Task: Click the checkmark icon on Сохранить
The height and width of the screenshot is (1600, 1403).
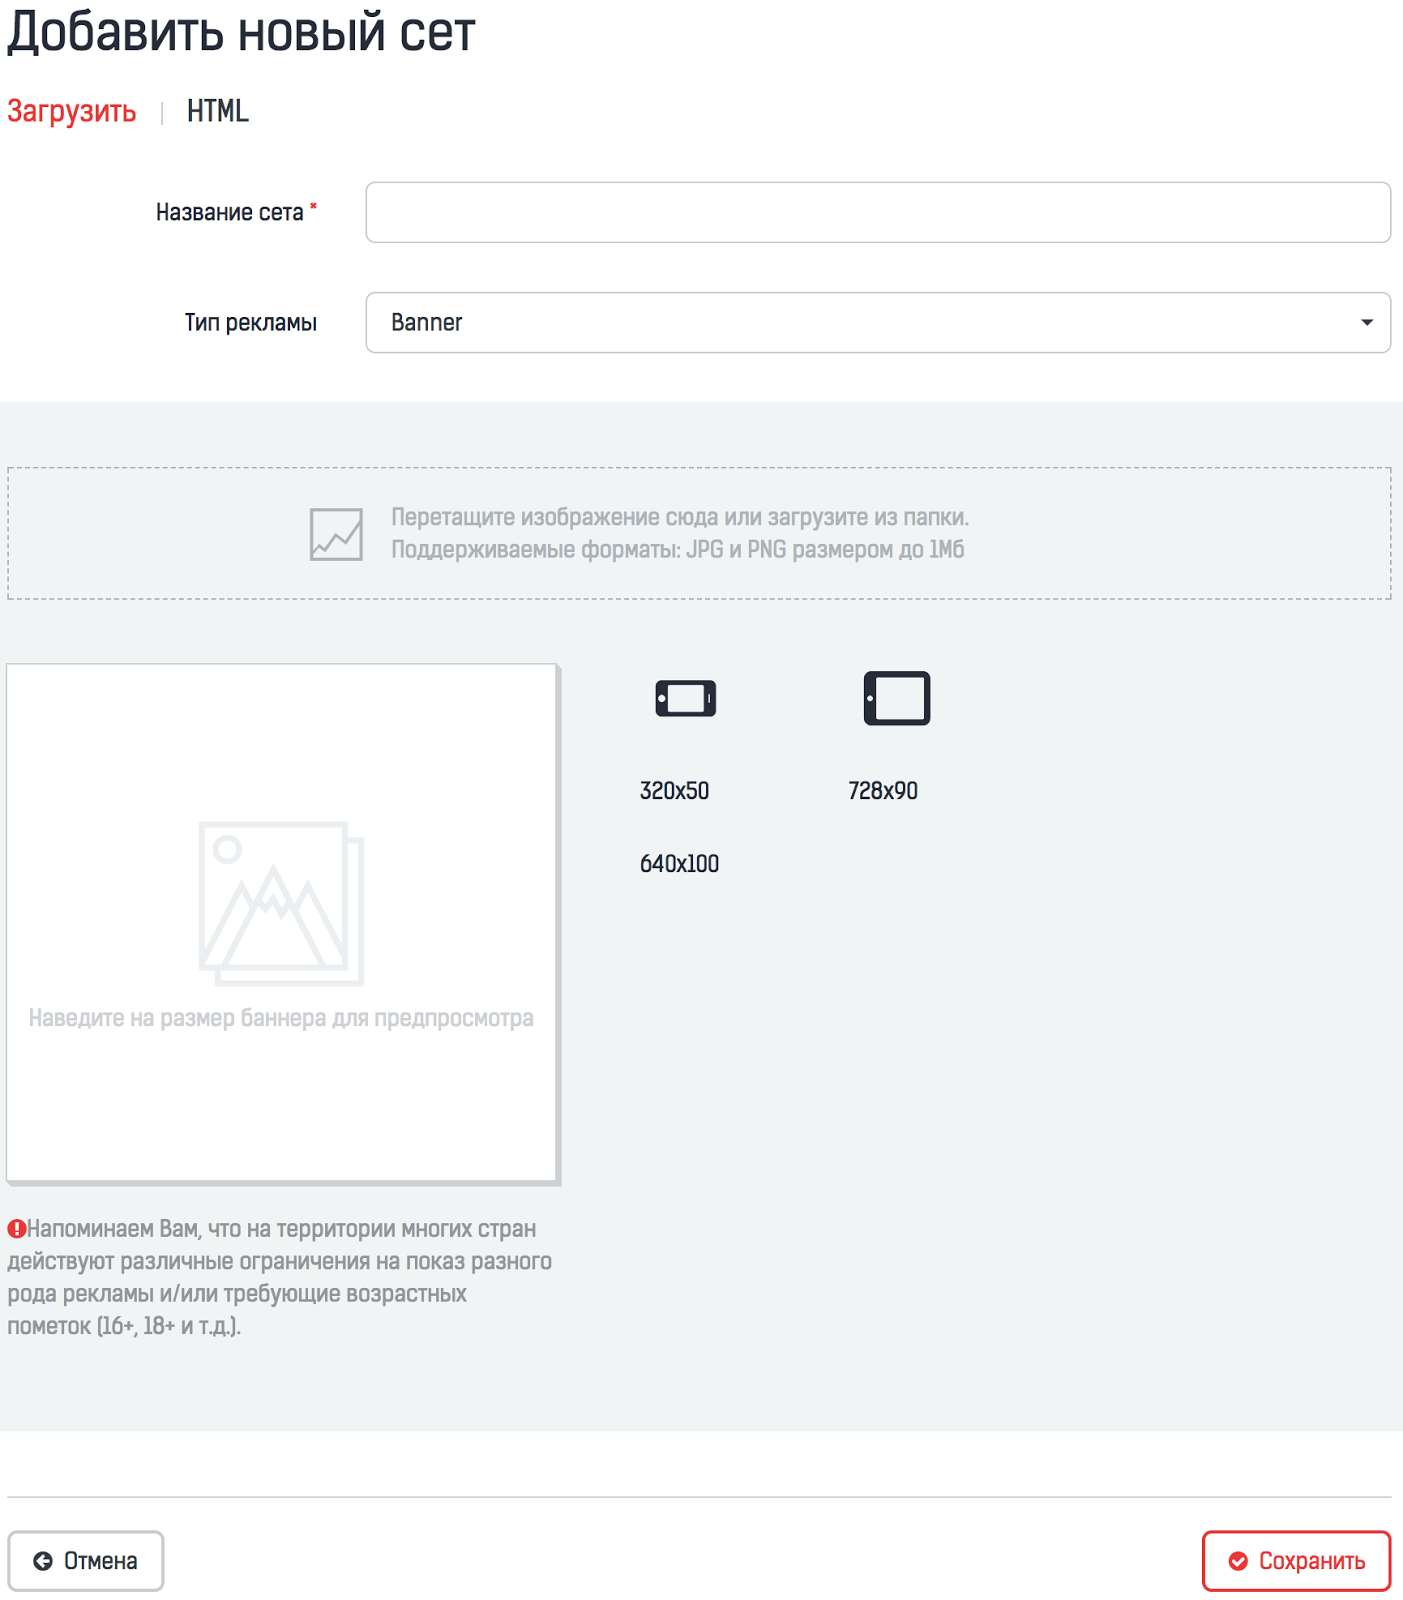Action: click(1238, 1561)
